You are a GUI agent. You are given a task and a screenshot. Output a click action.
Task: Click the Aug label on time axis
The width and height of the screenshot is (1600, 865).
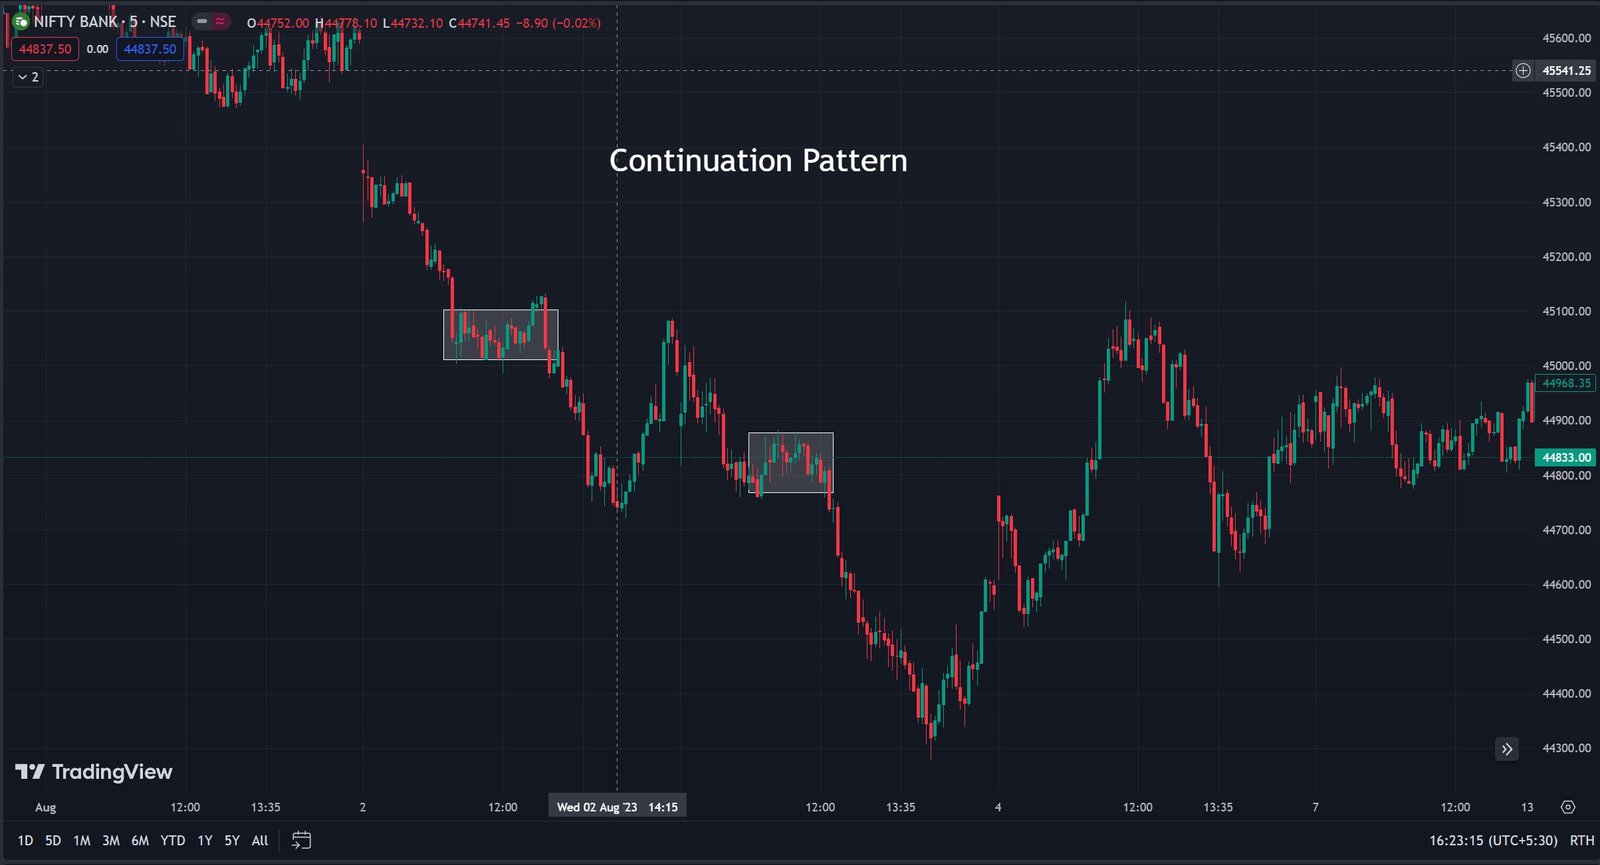tap(45, 807)
